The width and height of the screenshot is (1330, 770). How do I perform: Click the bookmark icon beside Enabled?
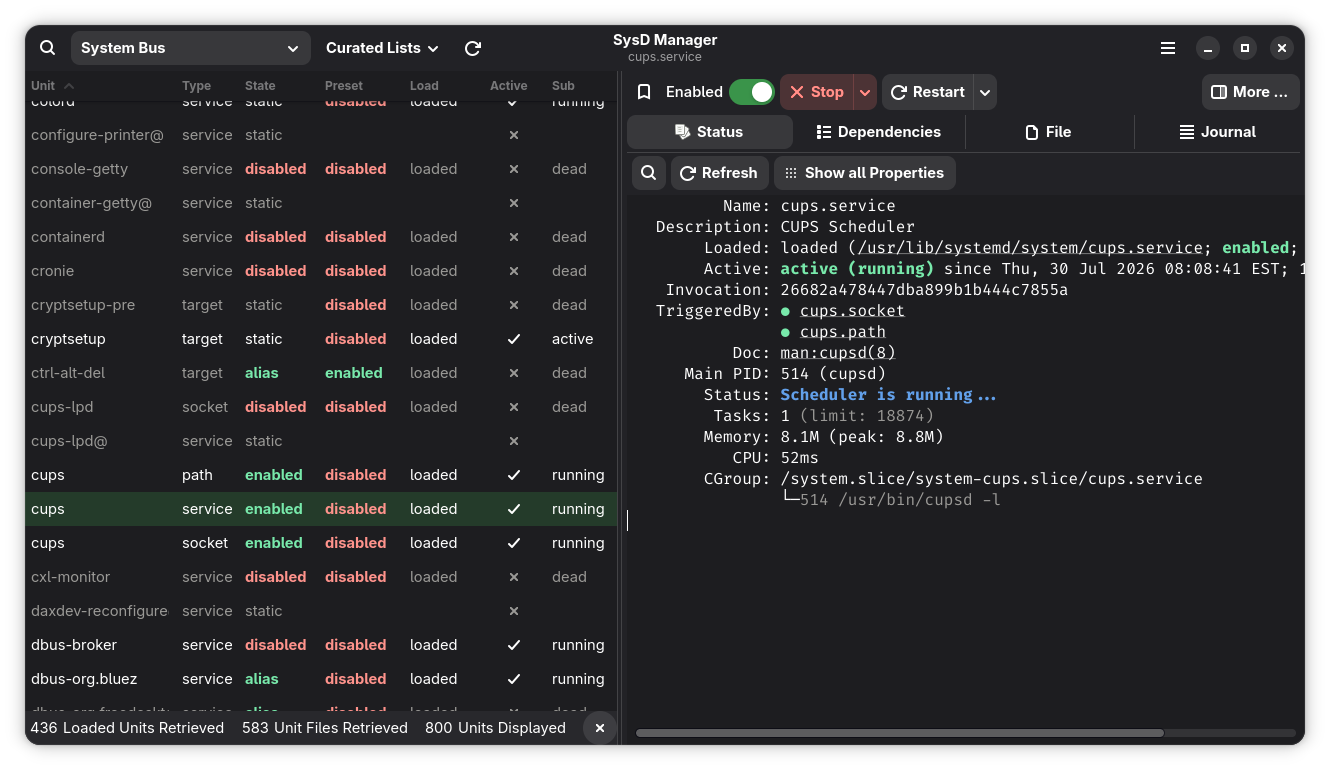[x=644, y=92]
